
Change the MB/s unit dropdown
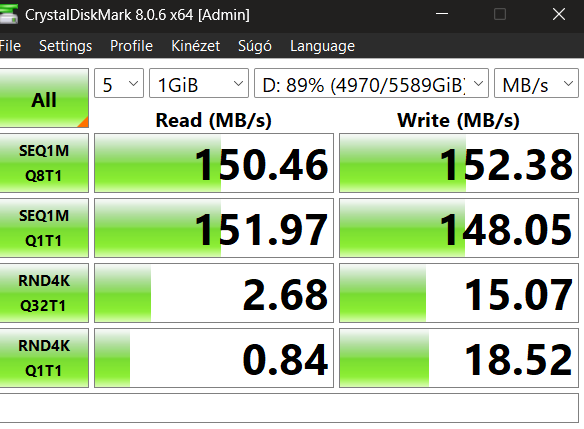coord(536,83)
